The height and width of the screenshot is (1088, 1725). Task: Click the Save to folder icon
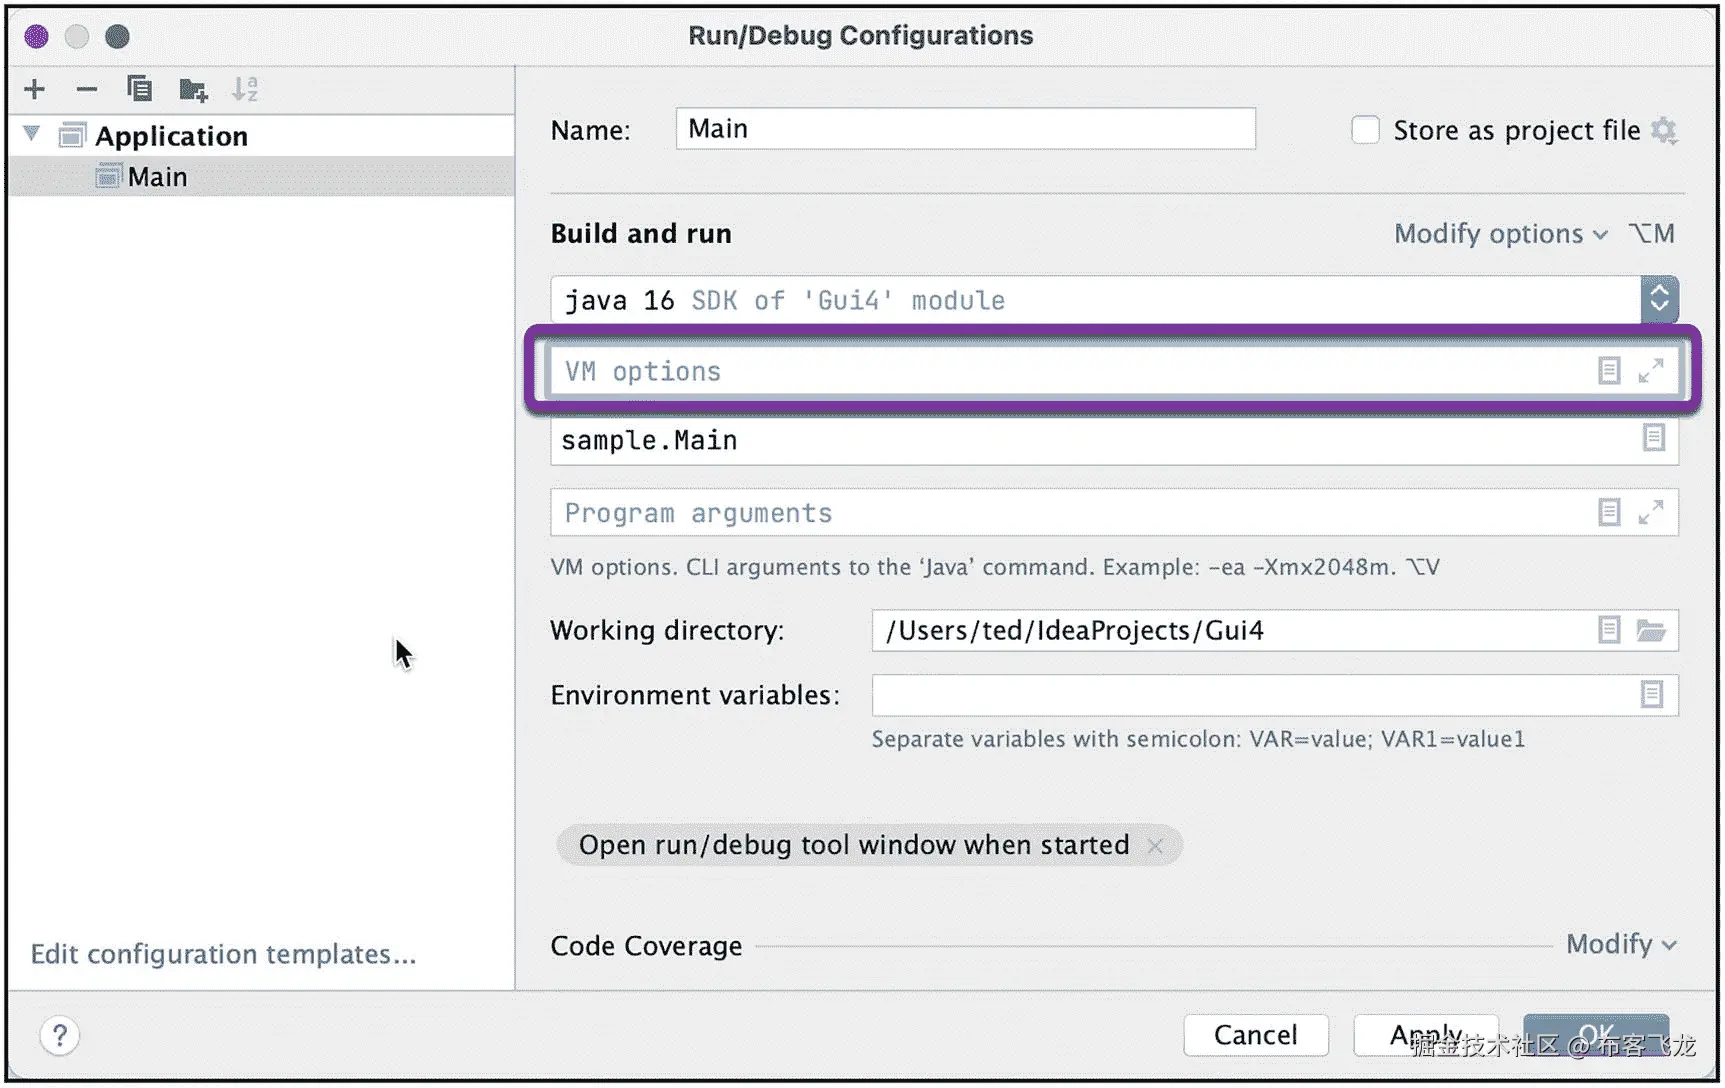tap(193, 90)
